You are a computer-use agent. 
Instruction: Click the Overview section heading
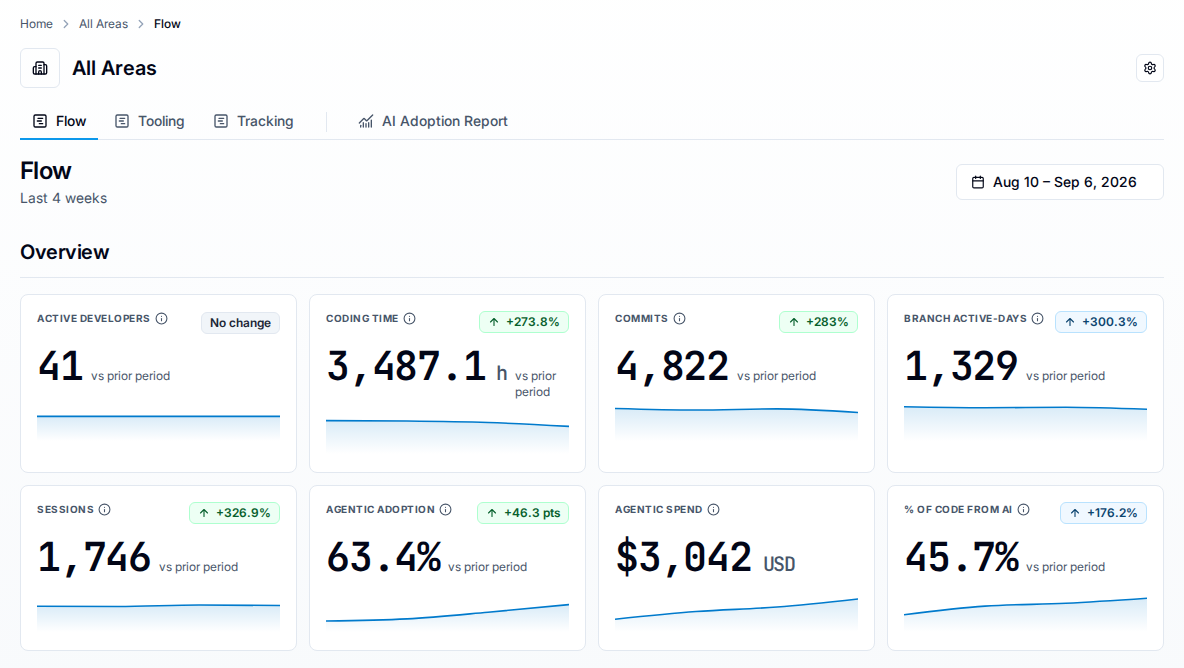(65, 252)
